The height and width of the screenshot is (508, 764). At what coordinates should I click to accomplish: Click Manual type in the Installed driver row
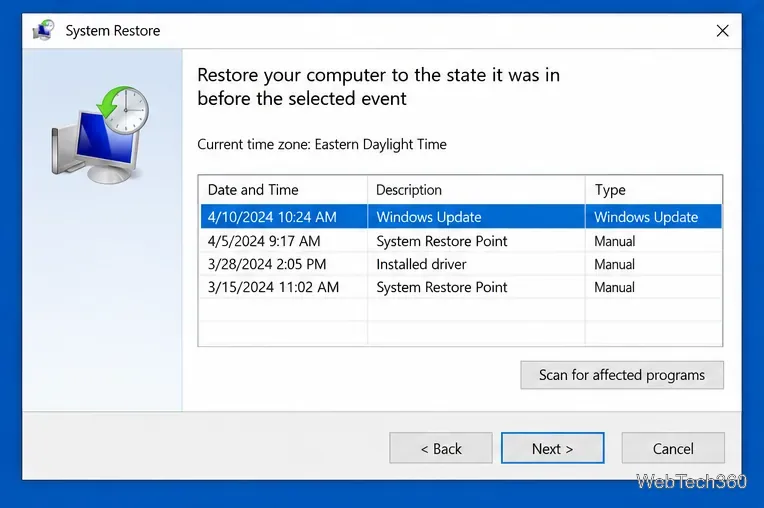tap(614, 264)
